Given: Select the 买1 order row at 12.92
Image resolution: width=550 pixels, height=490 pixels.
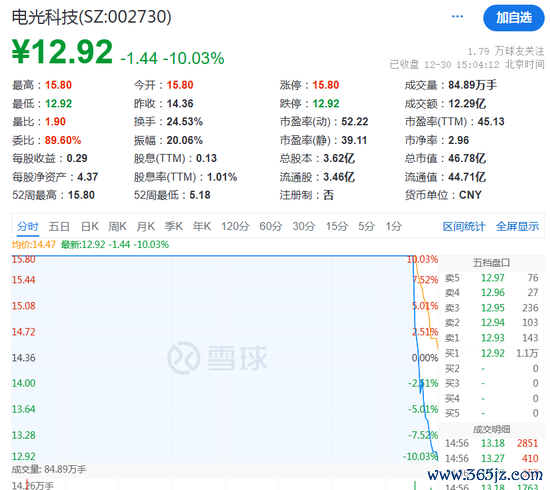Looking at the screenshot, I should pyautogui.click(x=491, y=353).
